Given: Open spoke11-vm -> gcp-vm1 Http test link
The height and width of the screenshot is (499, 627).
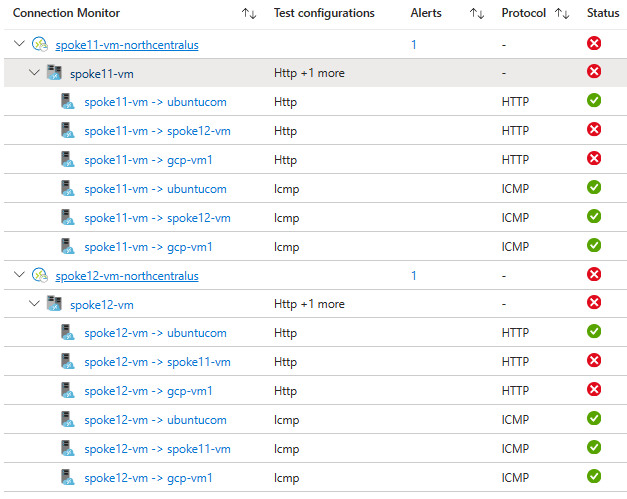Looking at the screenshot, I should pyautogui.click(x=148, y=159).
